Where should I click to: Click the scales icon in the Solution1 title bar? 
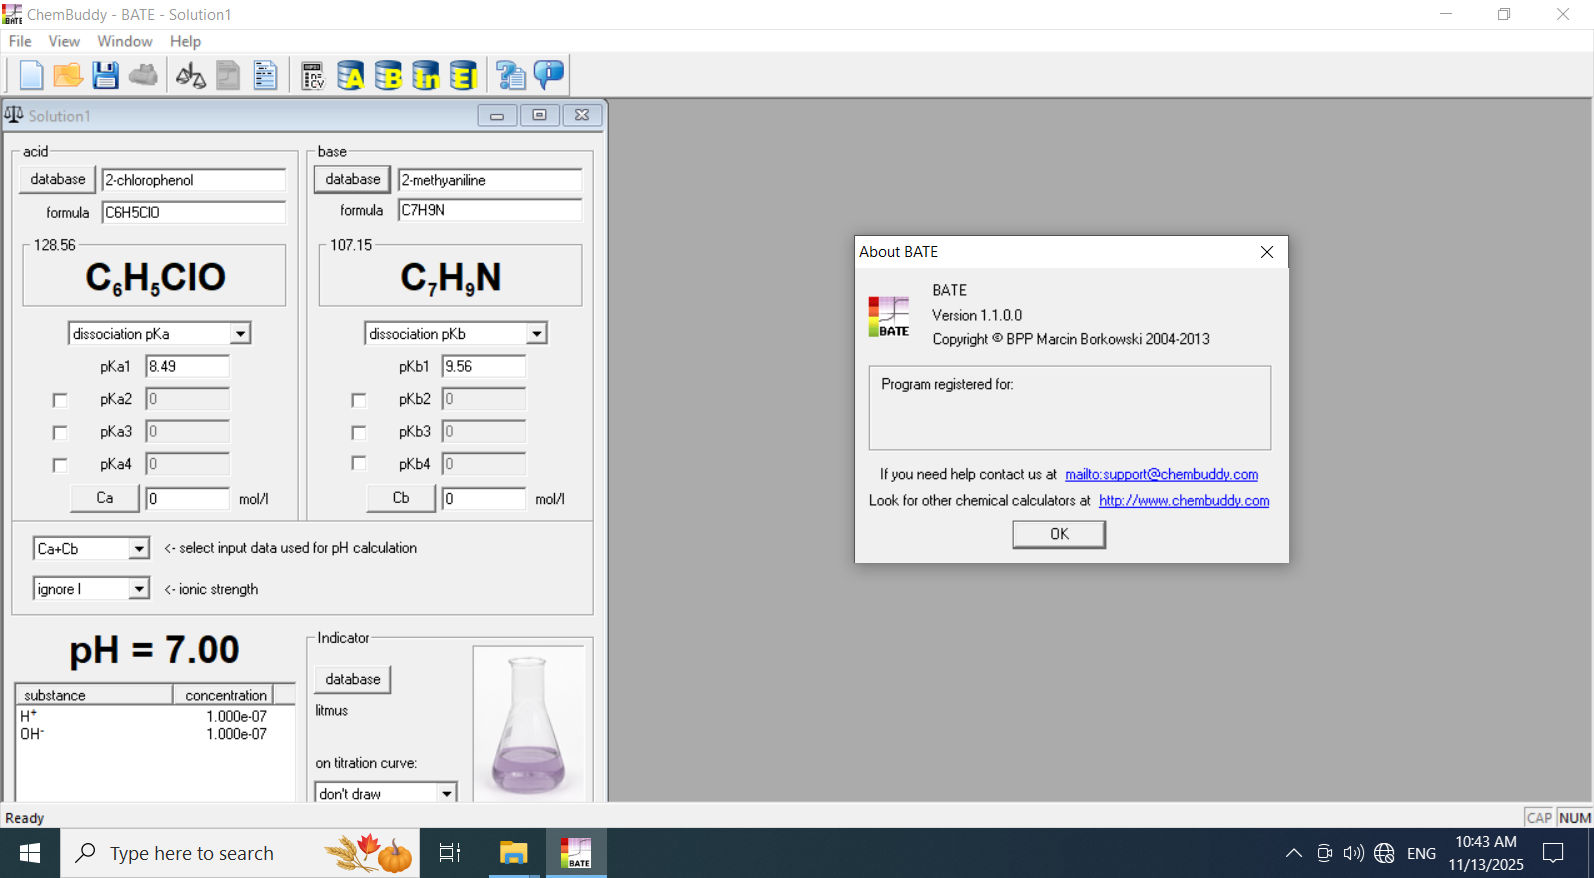pyautogui.click(x=14, y=115)
